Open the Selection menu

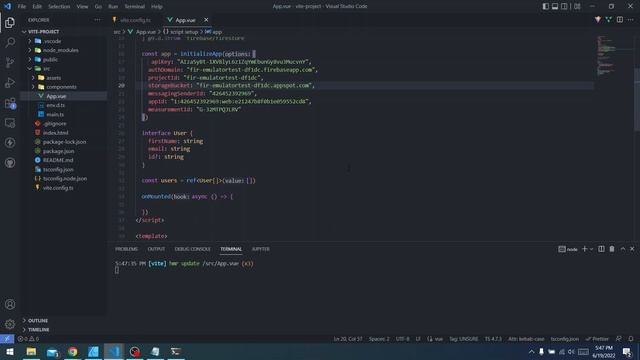tap(59, 7)
